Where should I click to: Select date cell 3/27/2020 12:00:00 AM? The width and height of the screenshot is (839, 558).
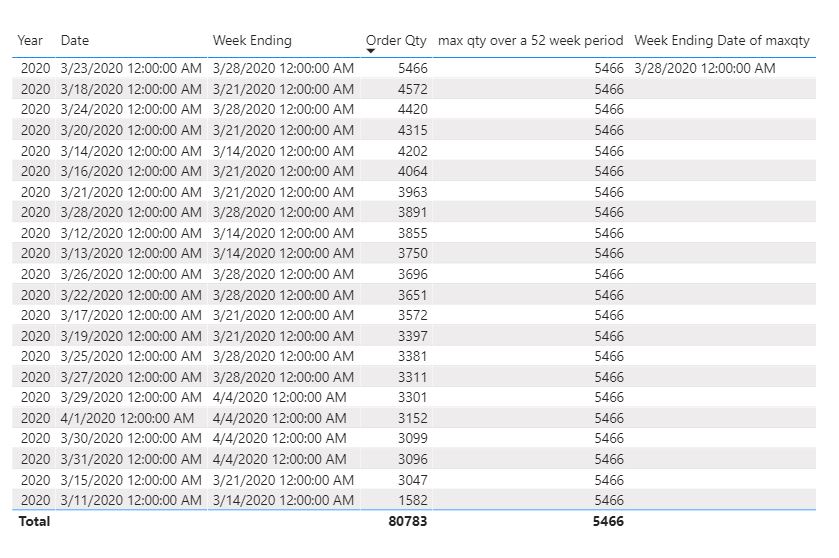pyautogui.click(x=131, y=378)
